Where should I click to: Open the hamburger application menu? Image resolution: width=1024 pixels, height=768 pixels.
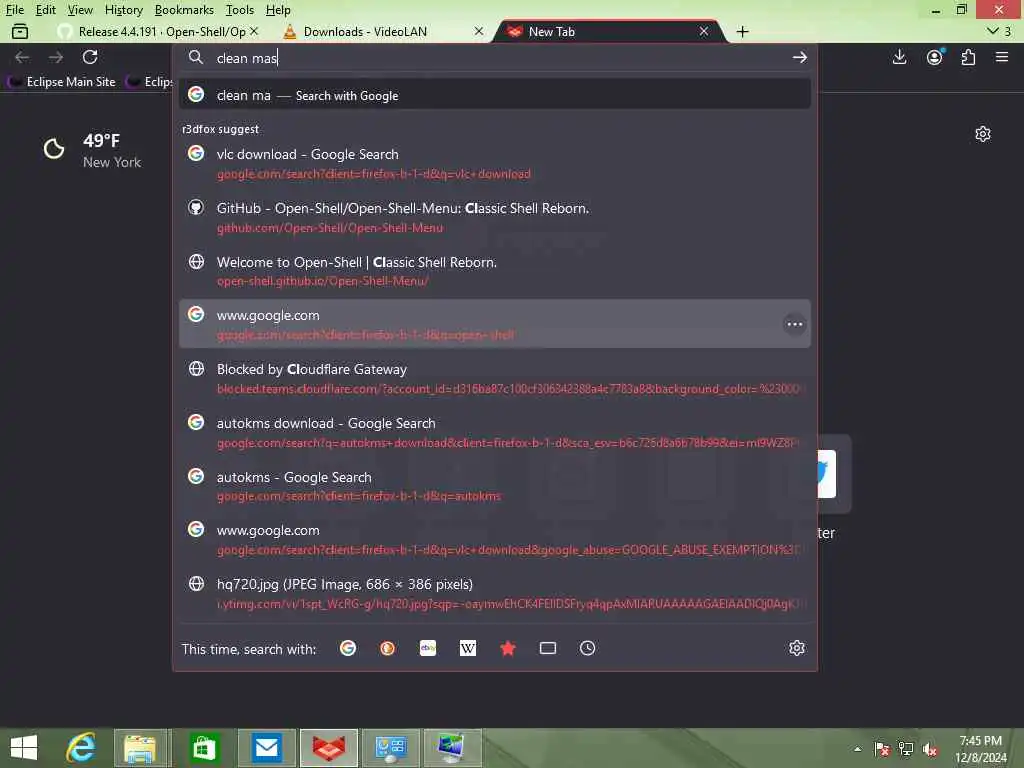pos(1002,57)
